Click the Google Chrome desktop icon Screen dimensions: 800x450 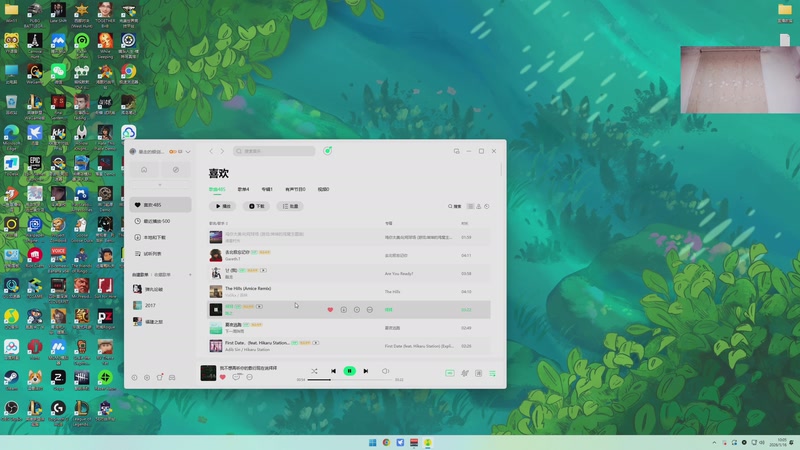point(128,73)
